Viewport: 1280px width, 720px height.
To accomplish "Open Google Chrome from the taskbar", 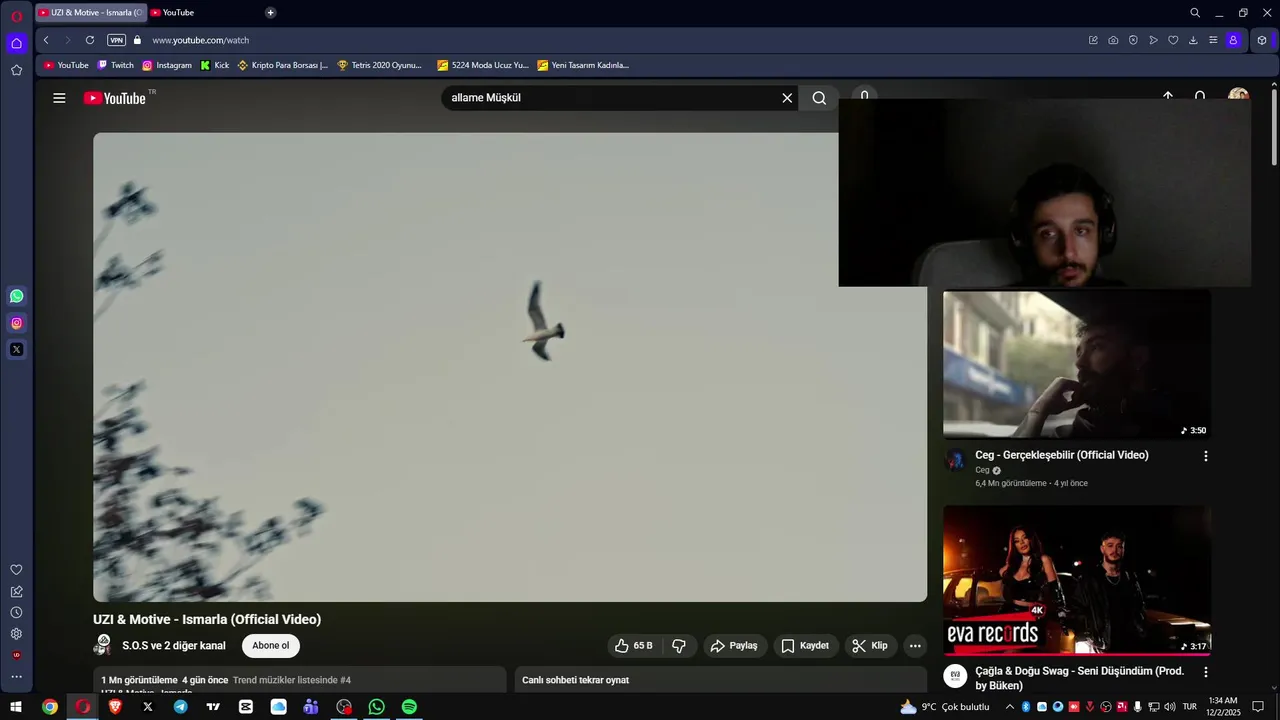I will click(50, 706).
